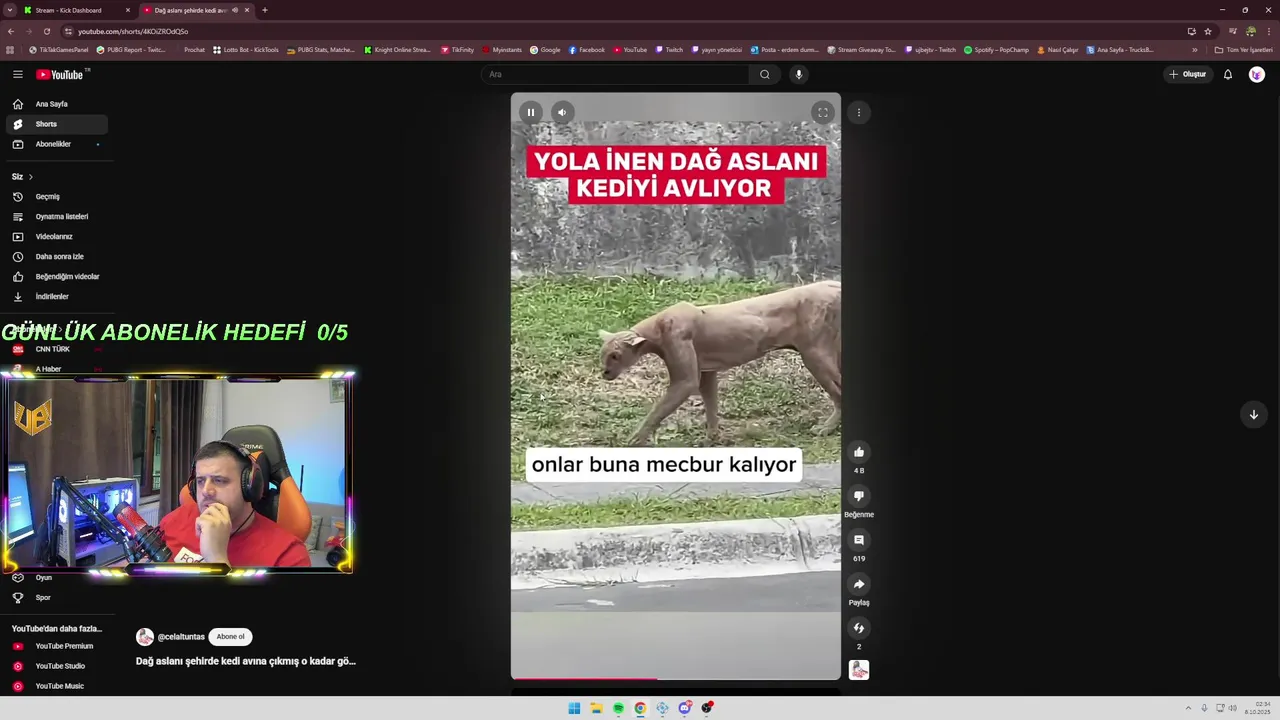Image resolution: width=1280 pixels, height=720 pixels.
Task: Open YouTube Music link
Action: [56, 686]
